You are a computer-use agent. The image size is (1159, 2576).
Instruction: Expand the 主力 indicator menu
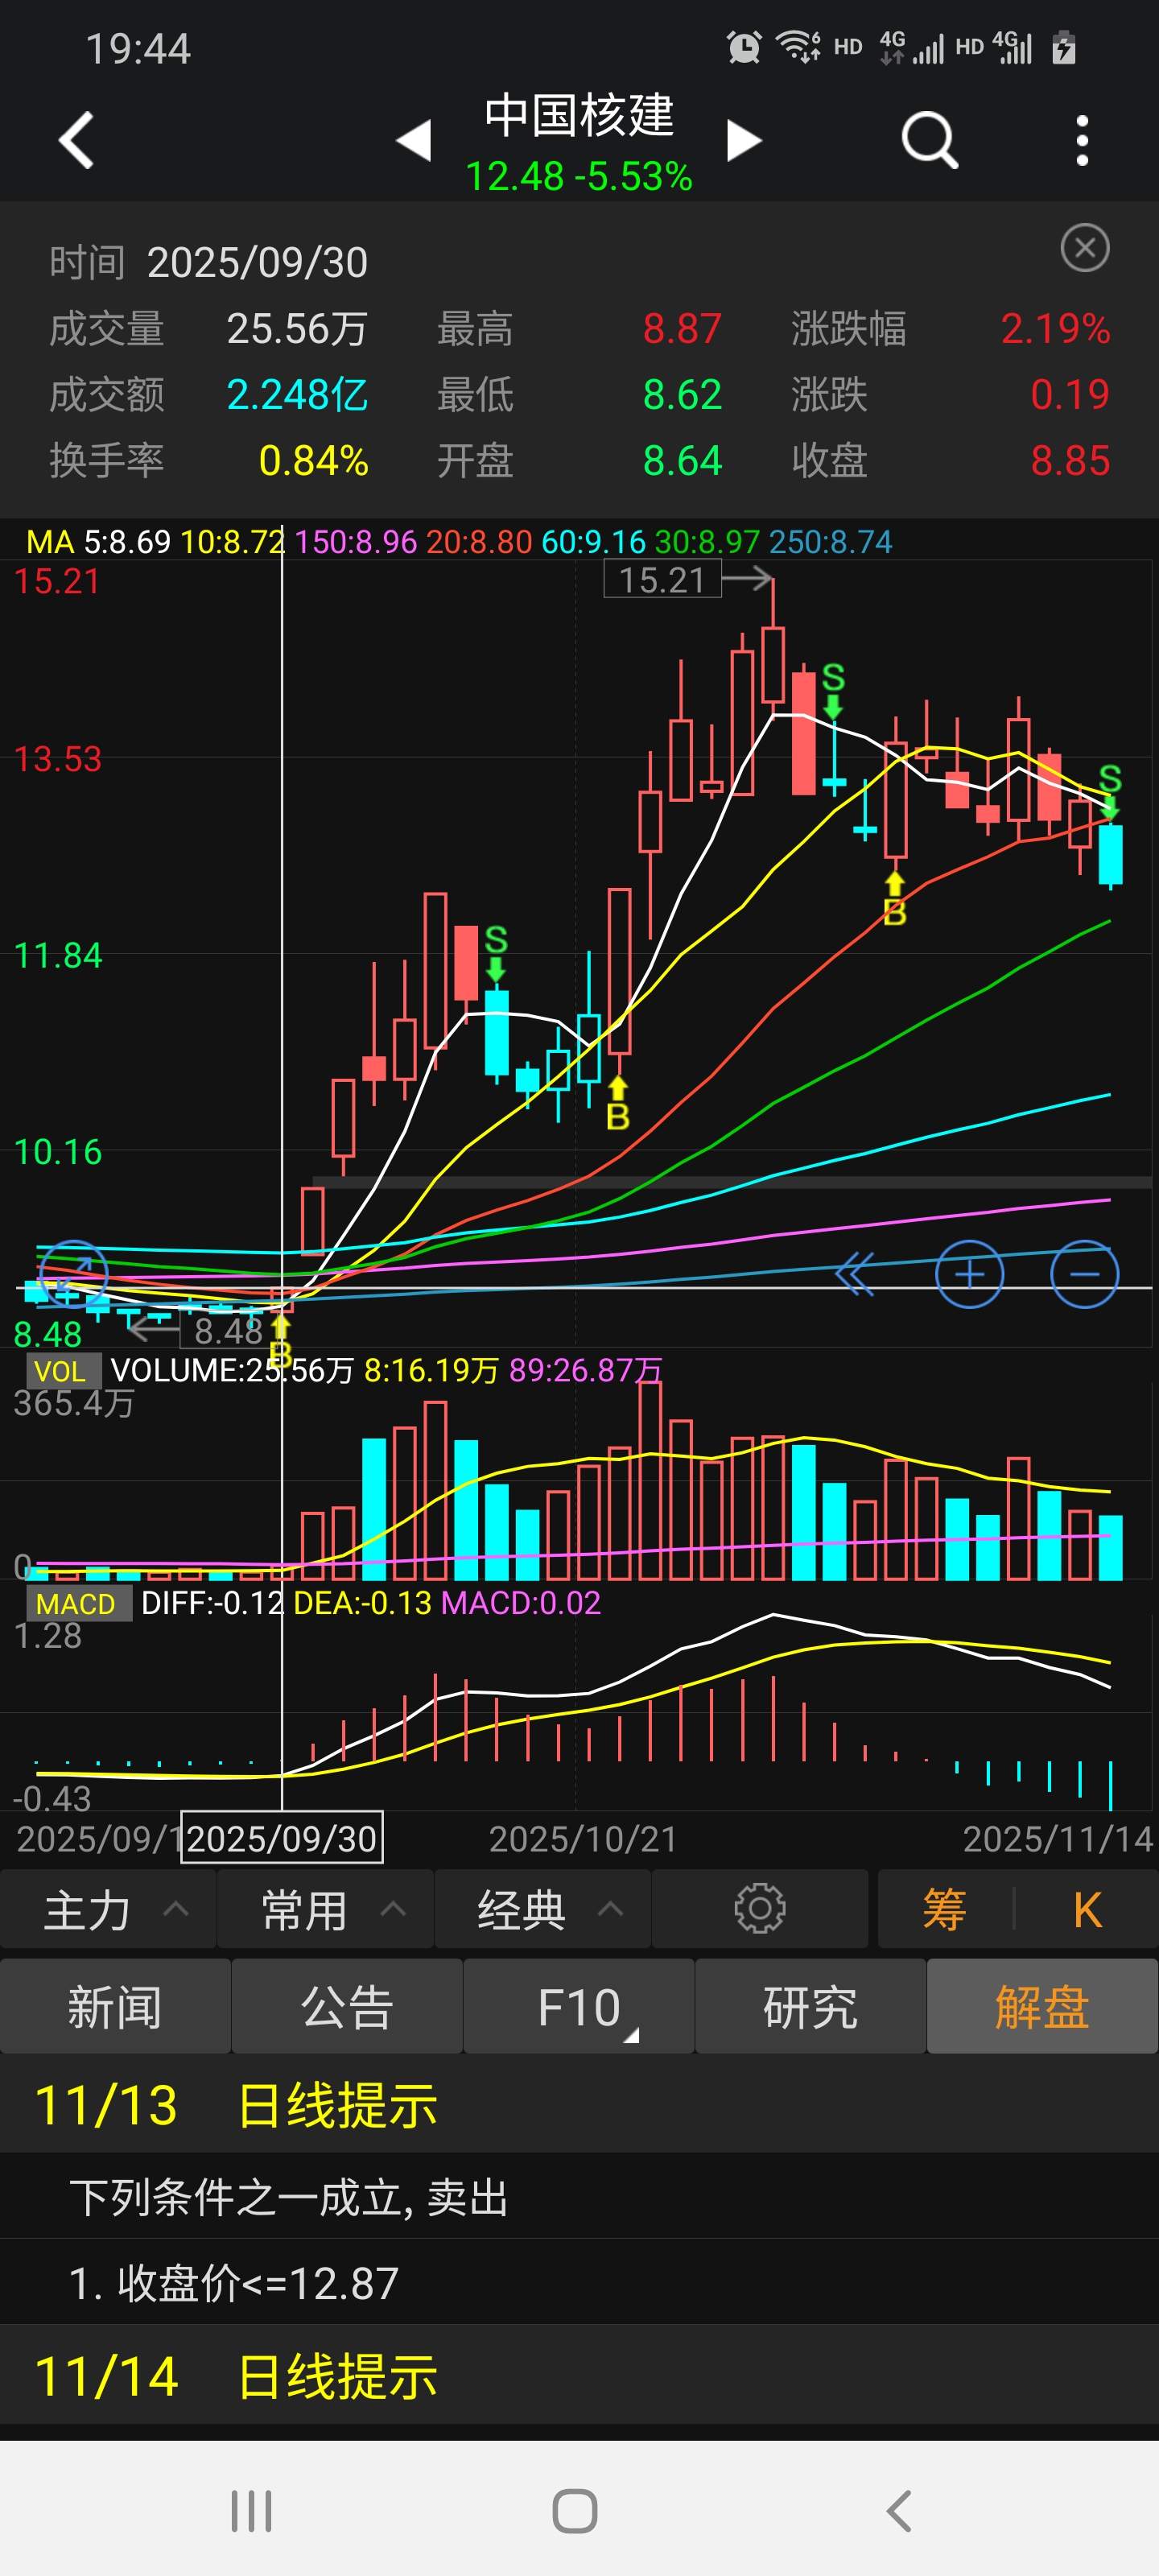[108, 1909]
